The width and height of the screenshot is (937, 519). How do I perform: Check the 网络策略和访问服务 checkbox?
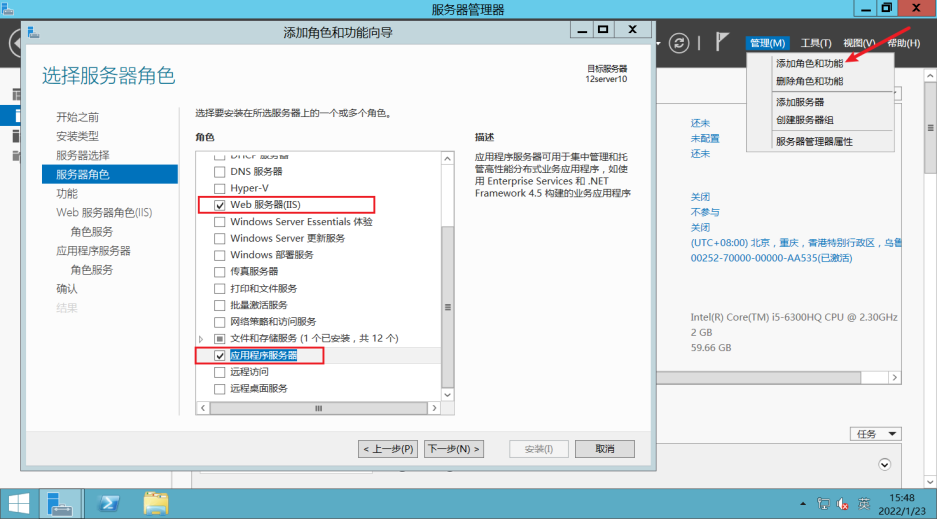point(219,323)
